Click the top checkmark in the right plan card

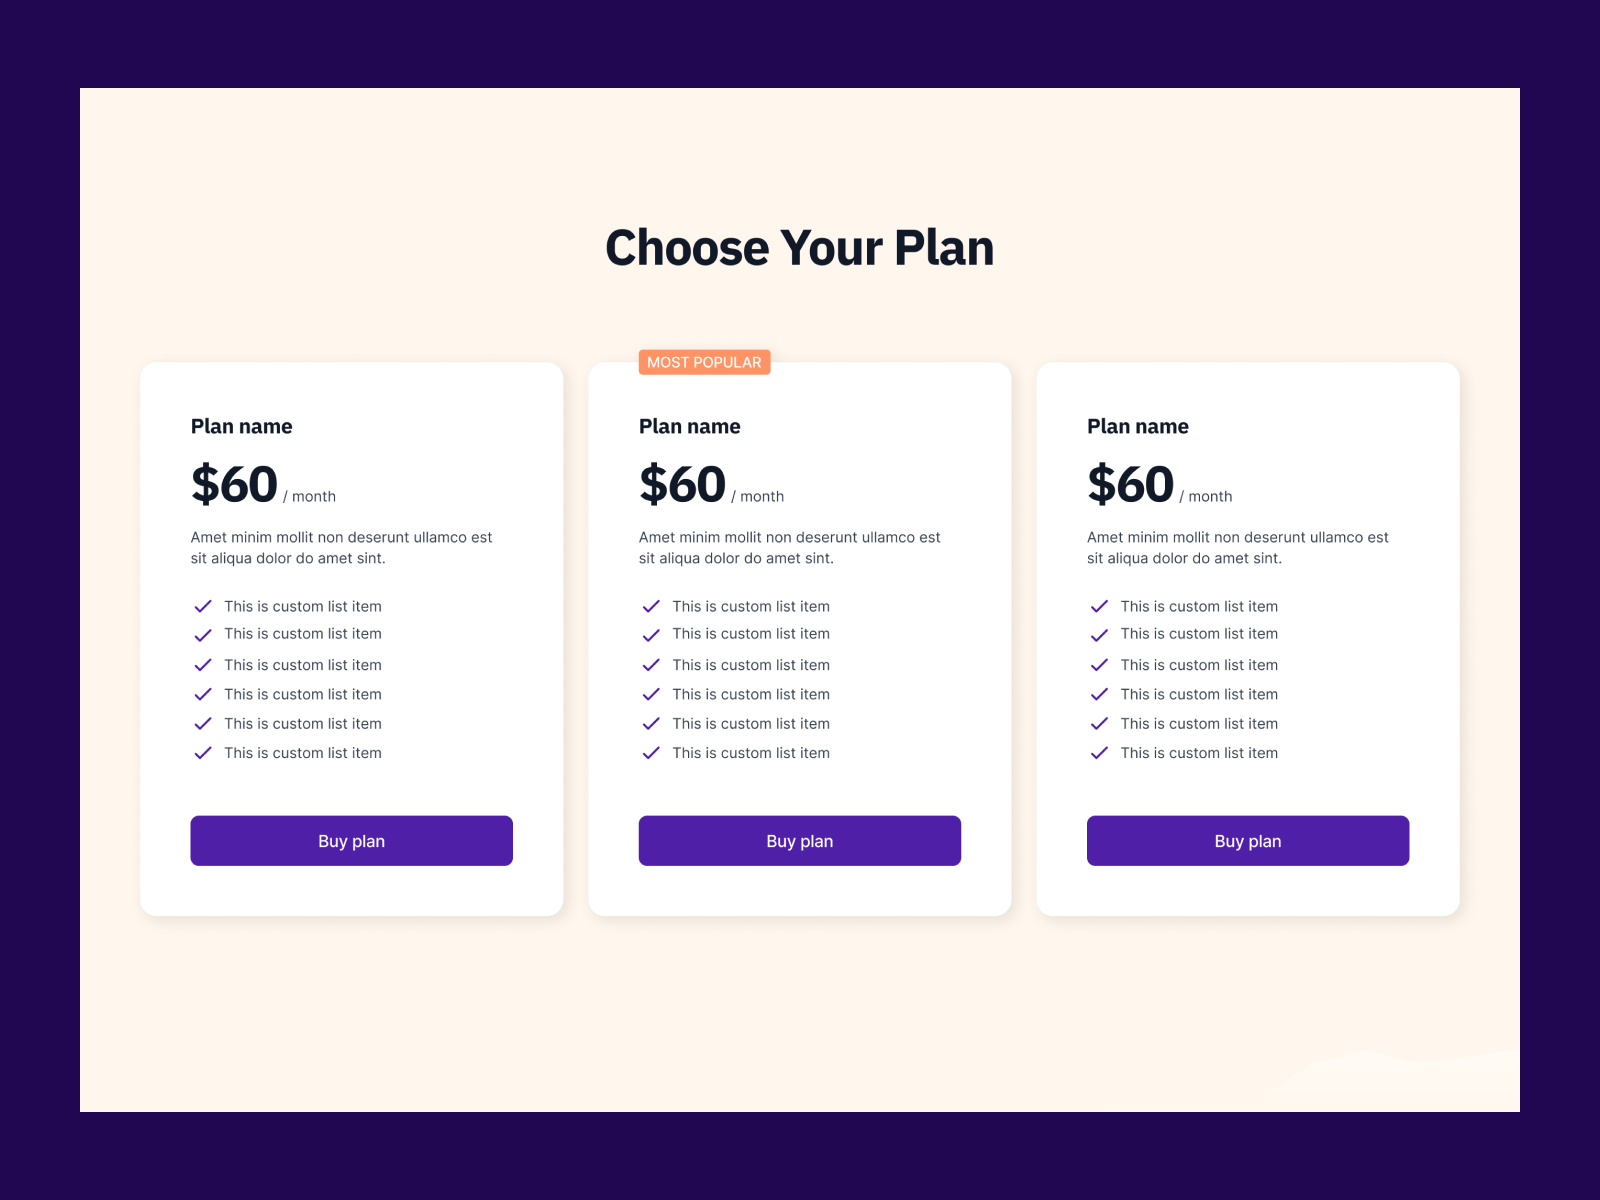pos(1099,606)
